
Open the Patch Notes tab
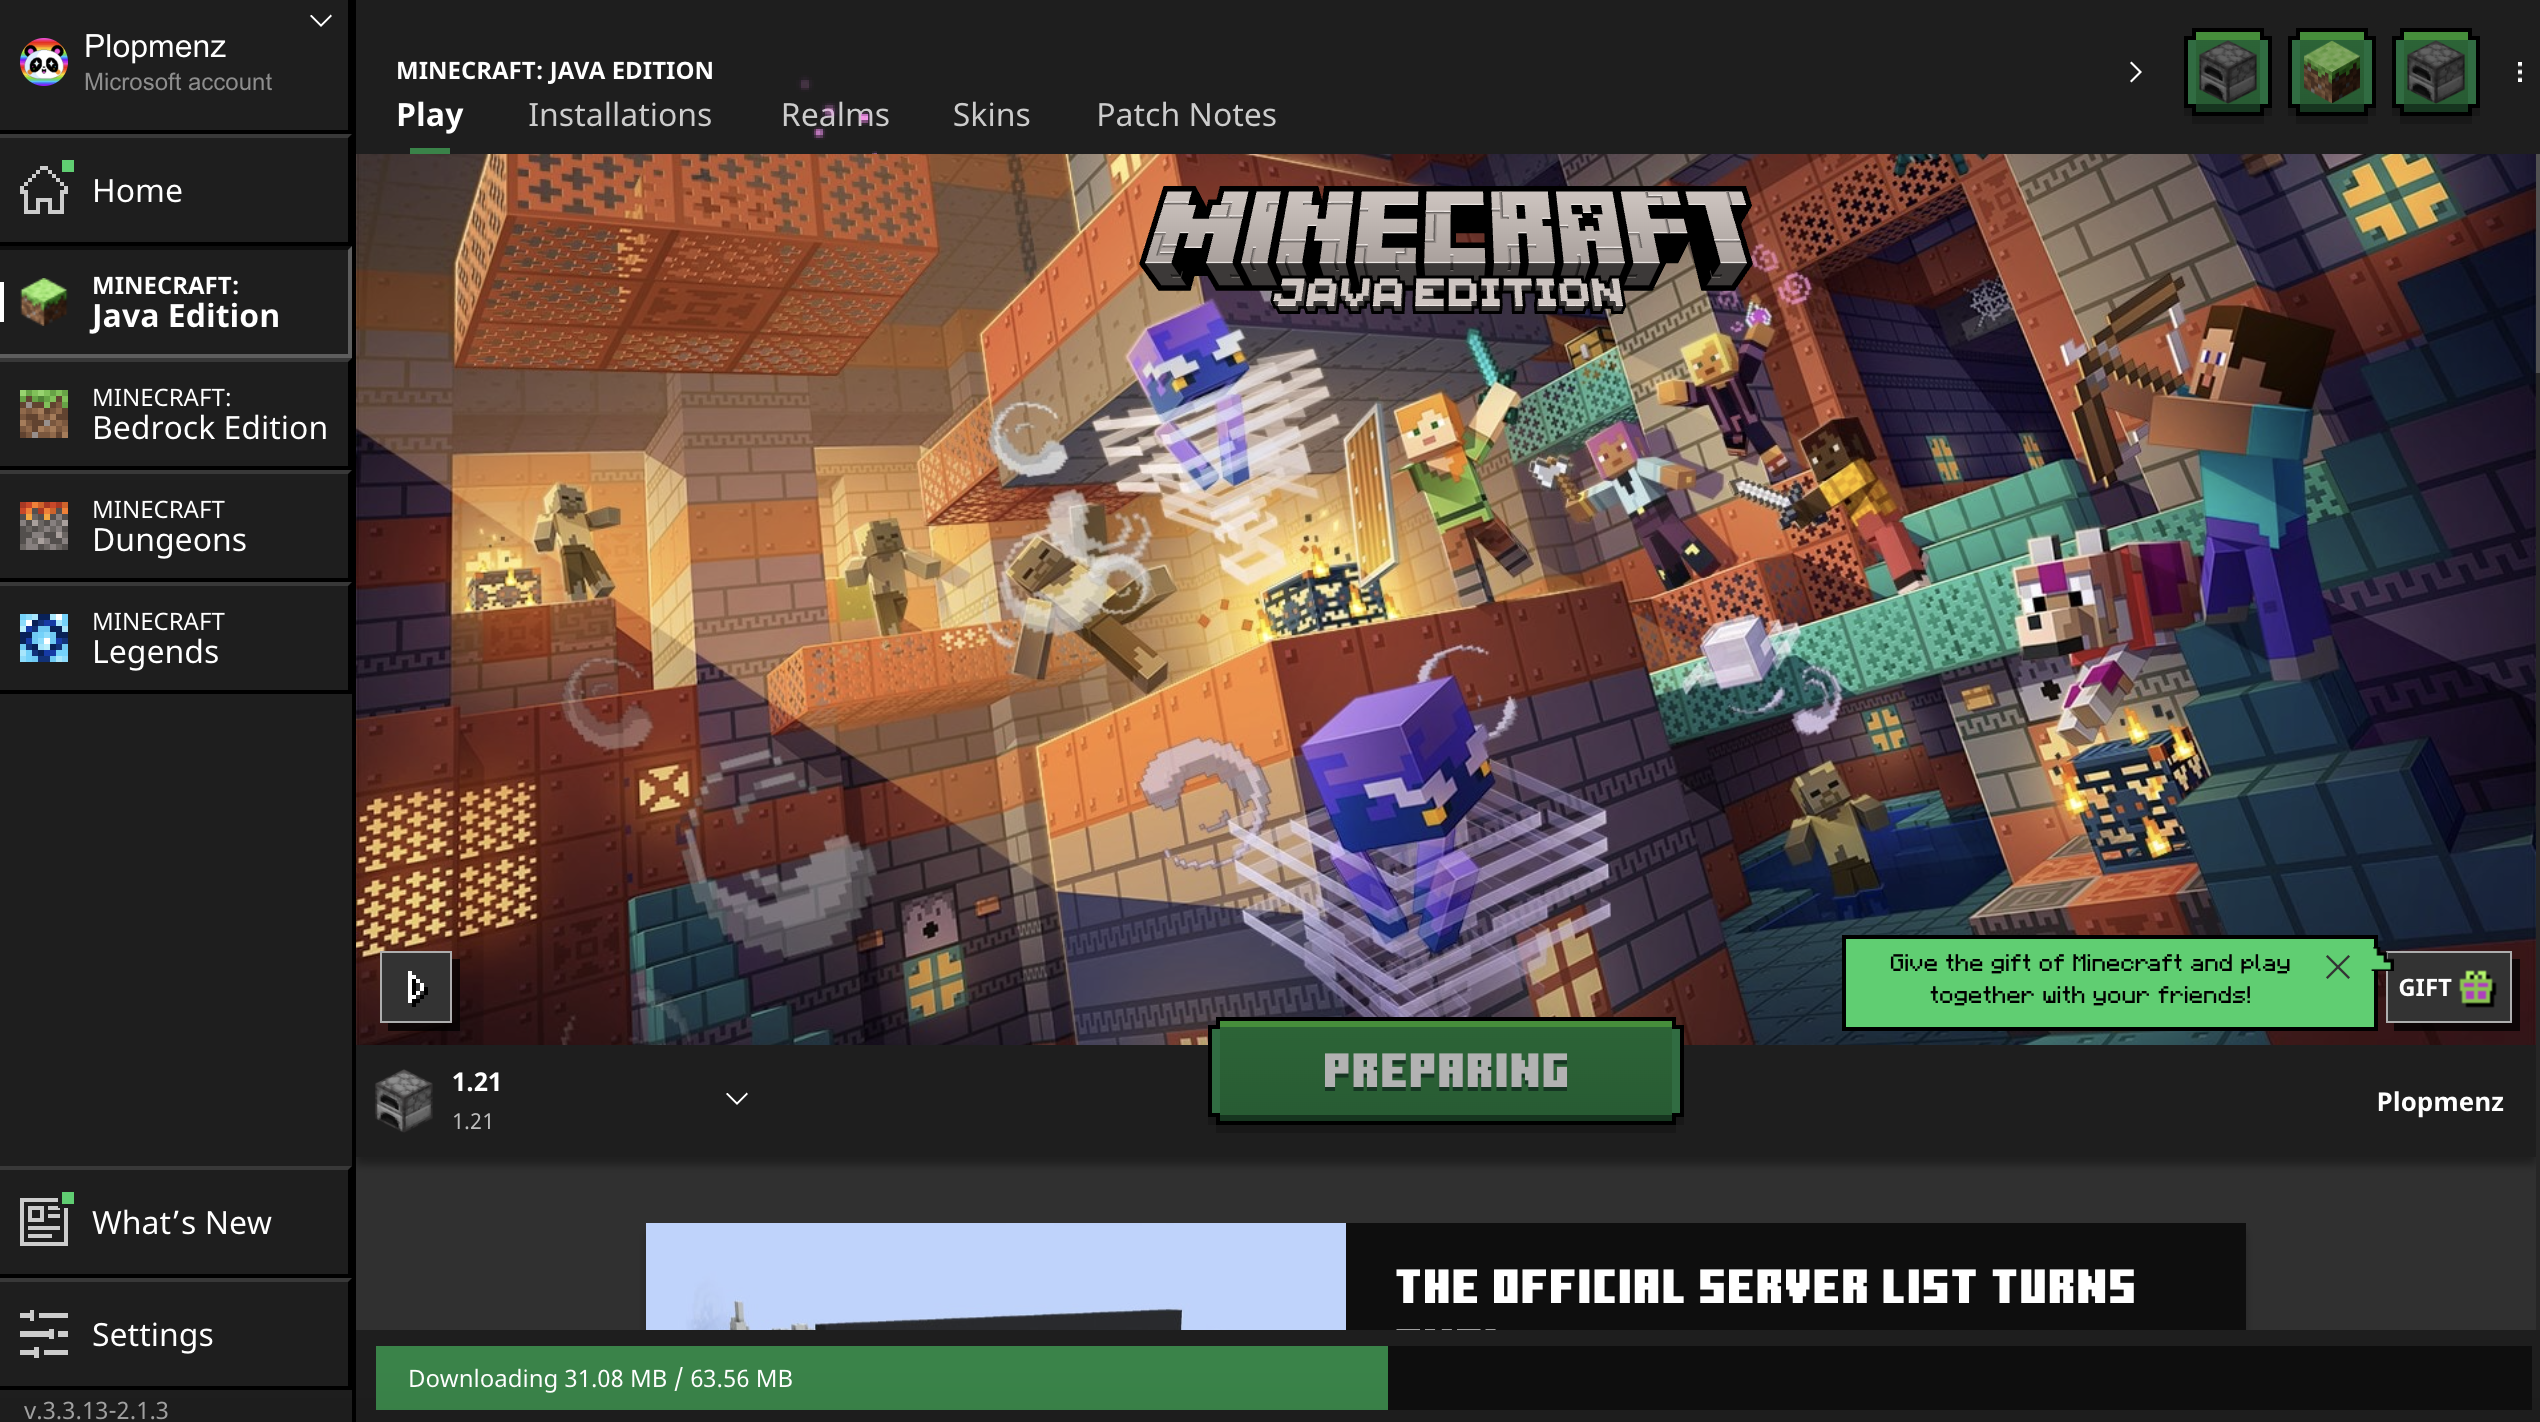(1186, 115)
